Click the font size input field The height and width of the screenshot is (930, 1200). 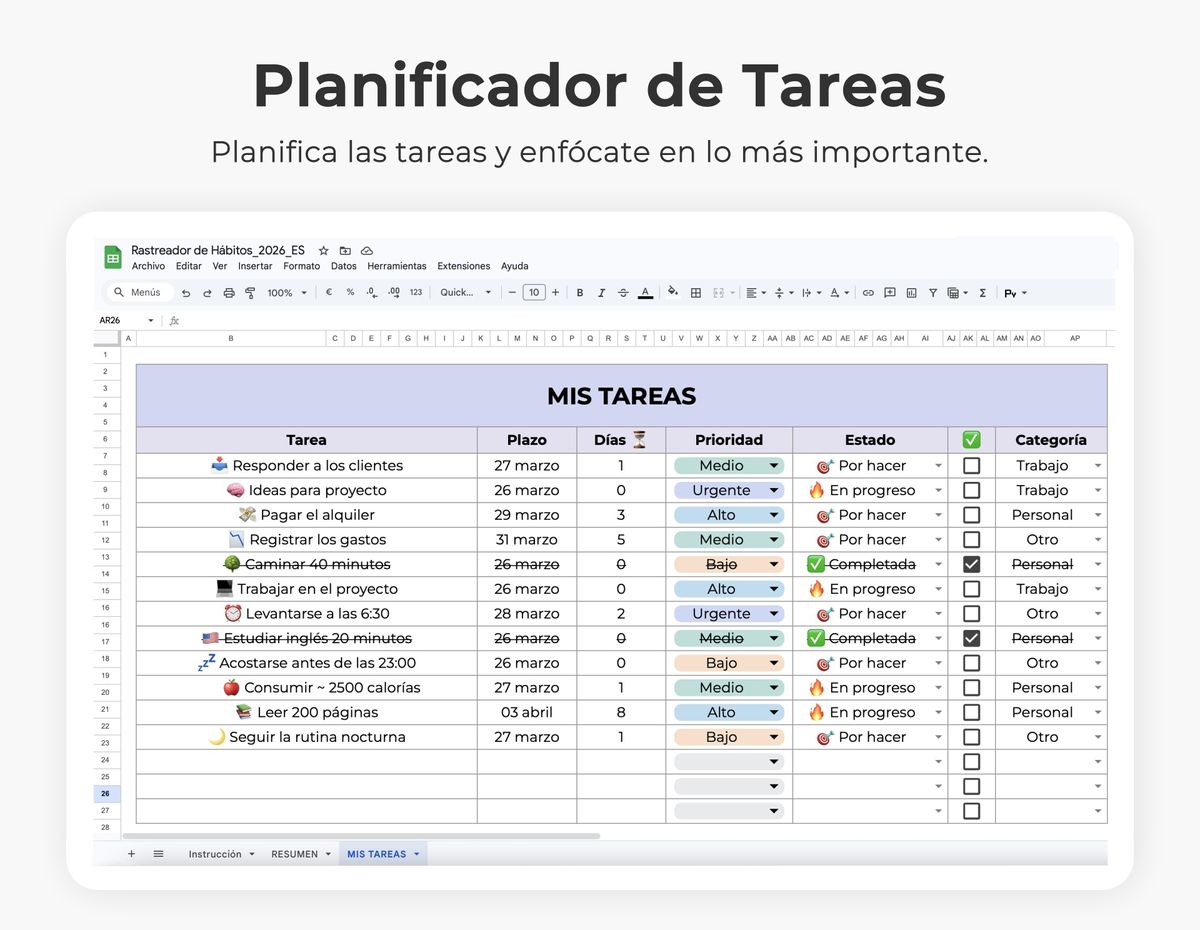click(534, 293)
